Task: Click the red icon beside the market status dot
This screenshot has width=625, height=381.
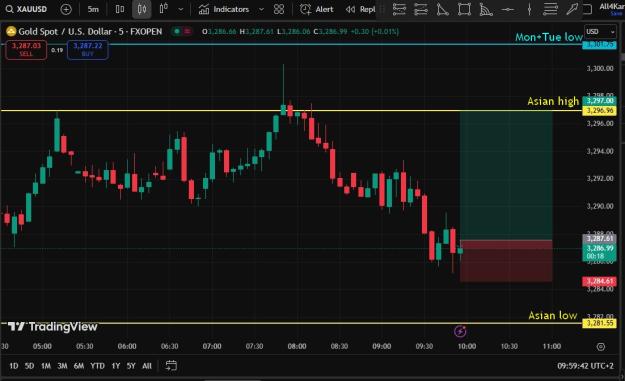Action: (187, 31)
